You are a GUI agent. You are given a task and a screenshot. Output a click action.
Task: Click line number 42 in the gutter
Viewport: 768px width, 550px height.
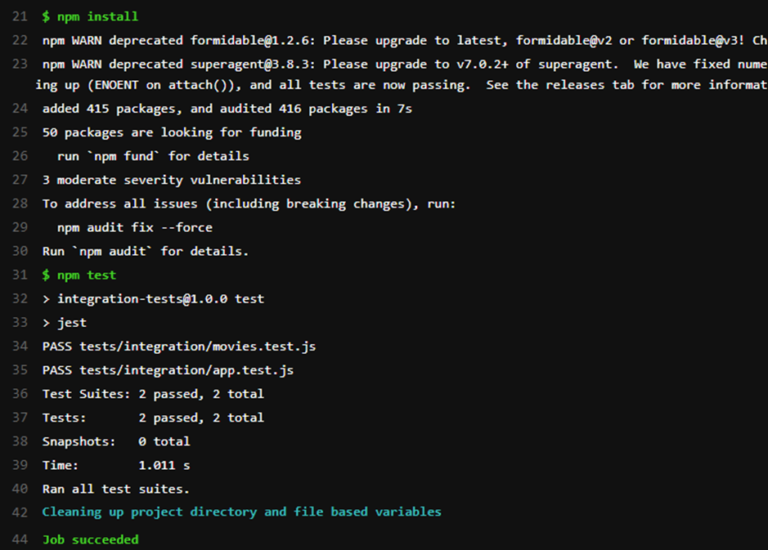point(20,512)
